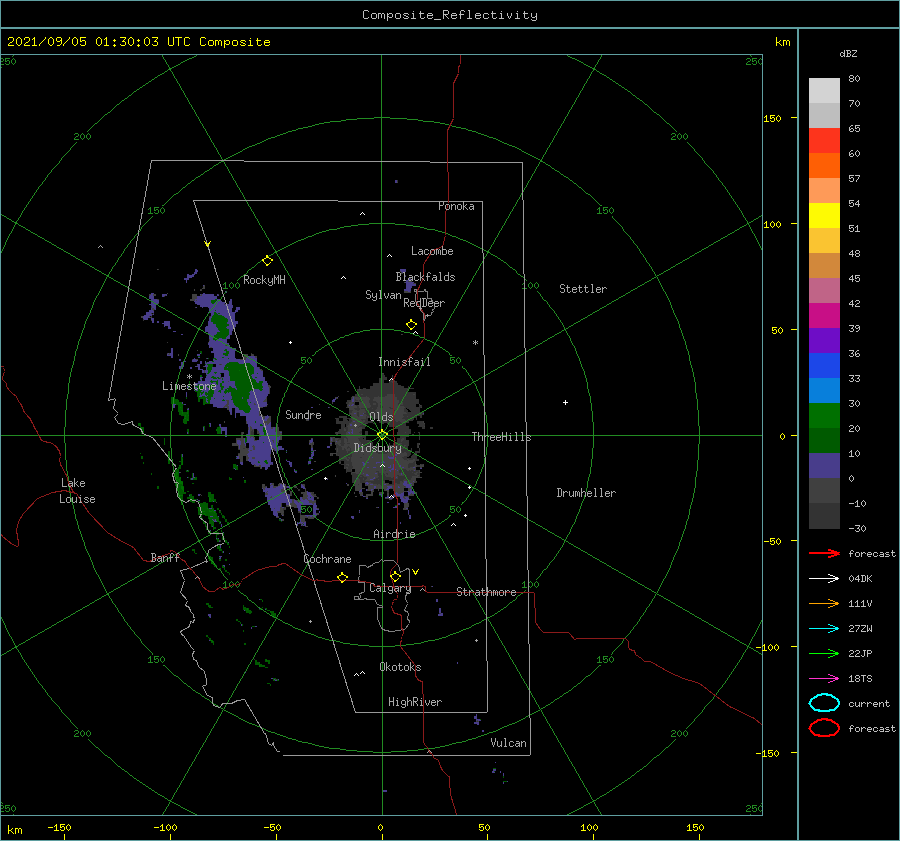Click the Banff label
Screen dimensions: 900x841
tap(165, 557)
